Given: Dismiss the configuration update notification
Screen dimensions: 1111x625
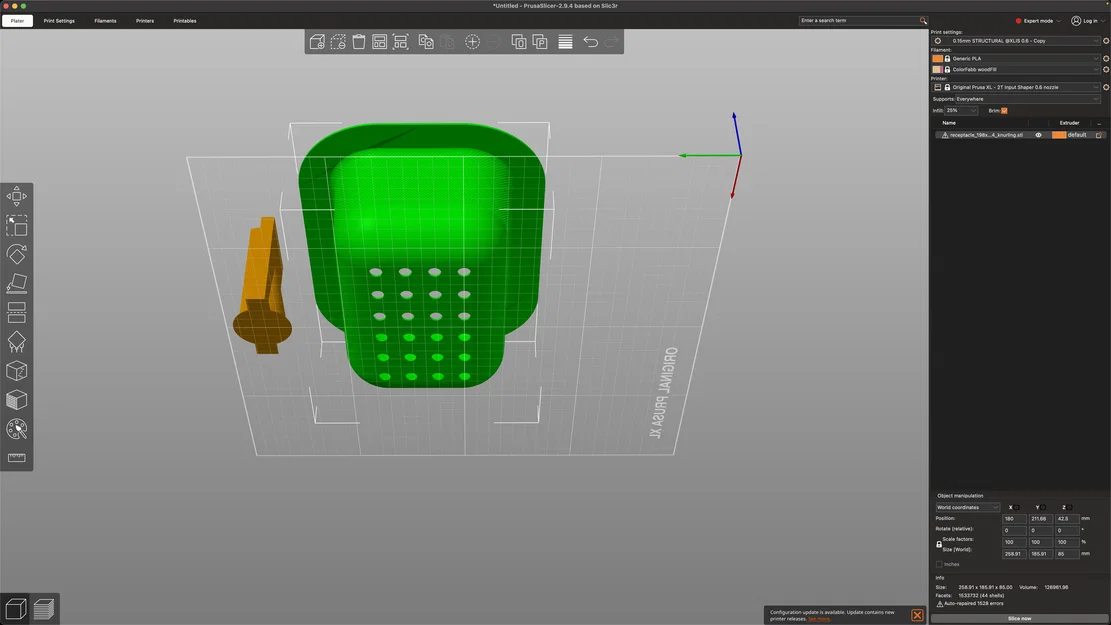Looking at the screenshot, I should click(917, 615).
